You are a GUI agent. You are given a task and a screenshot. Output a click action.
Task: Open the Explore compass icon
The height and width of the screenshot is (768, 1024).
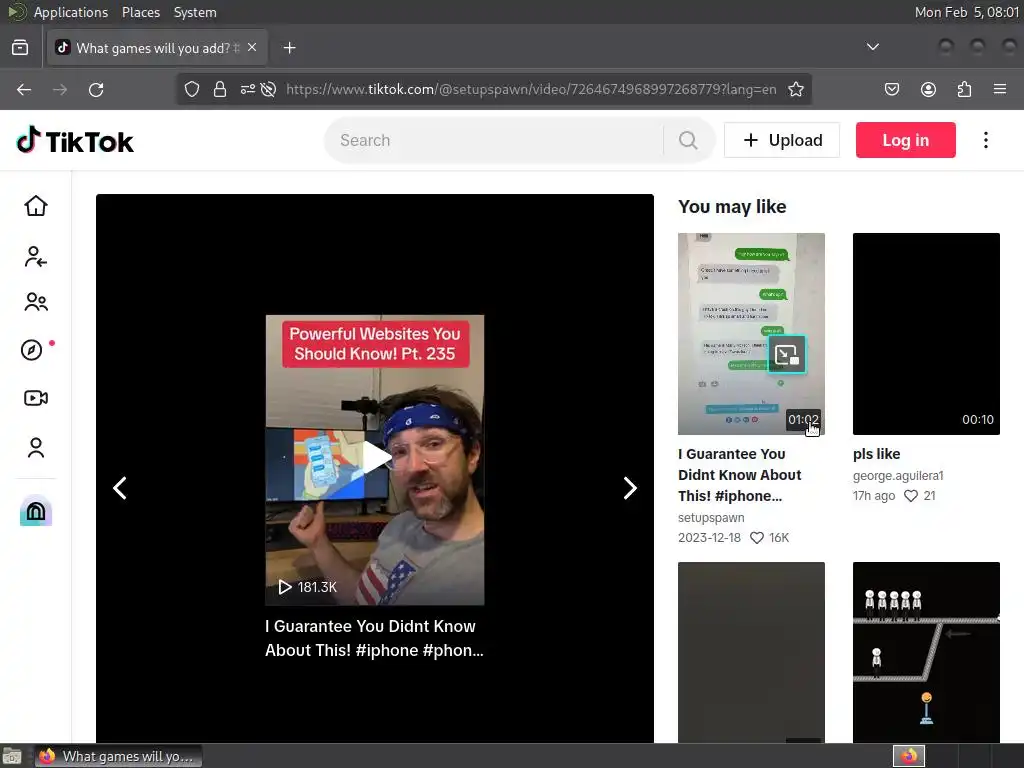click(x=32, y=350)
